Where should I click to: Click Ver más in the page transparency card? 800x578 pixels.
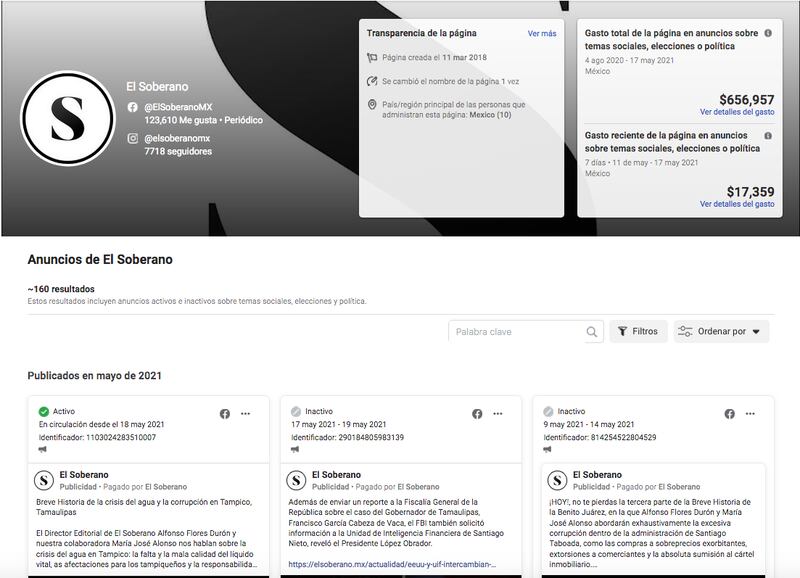(x=542, y=34)
